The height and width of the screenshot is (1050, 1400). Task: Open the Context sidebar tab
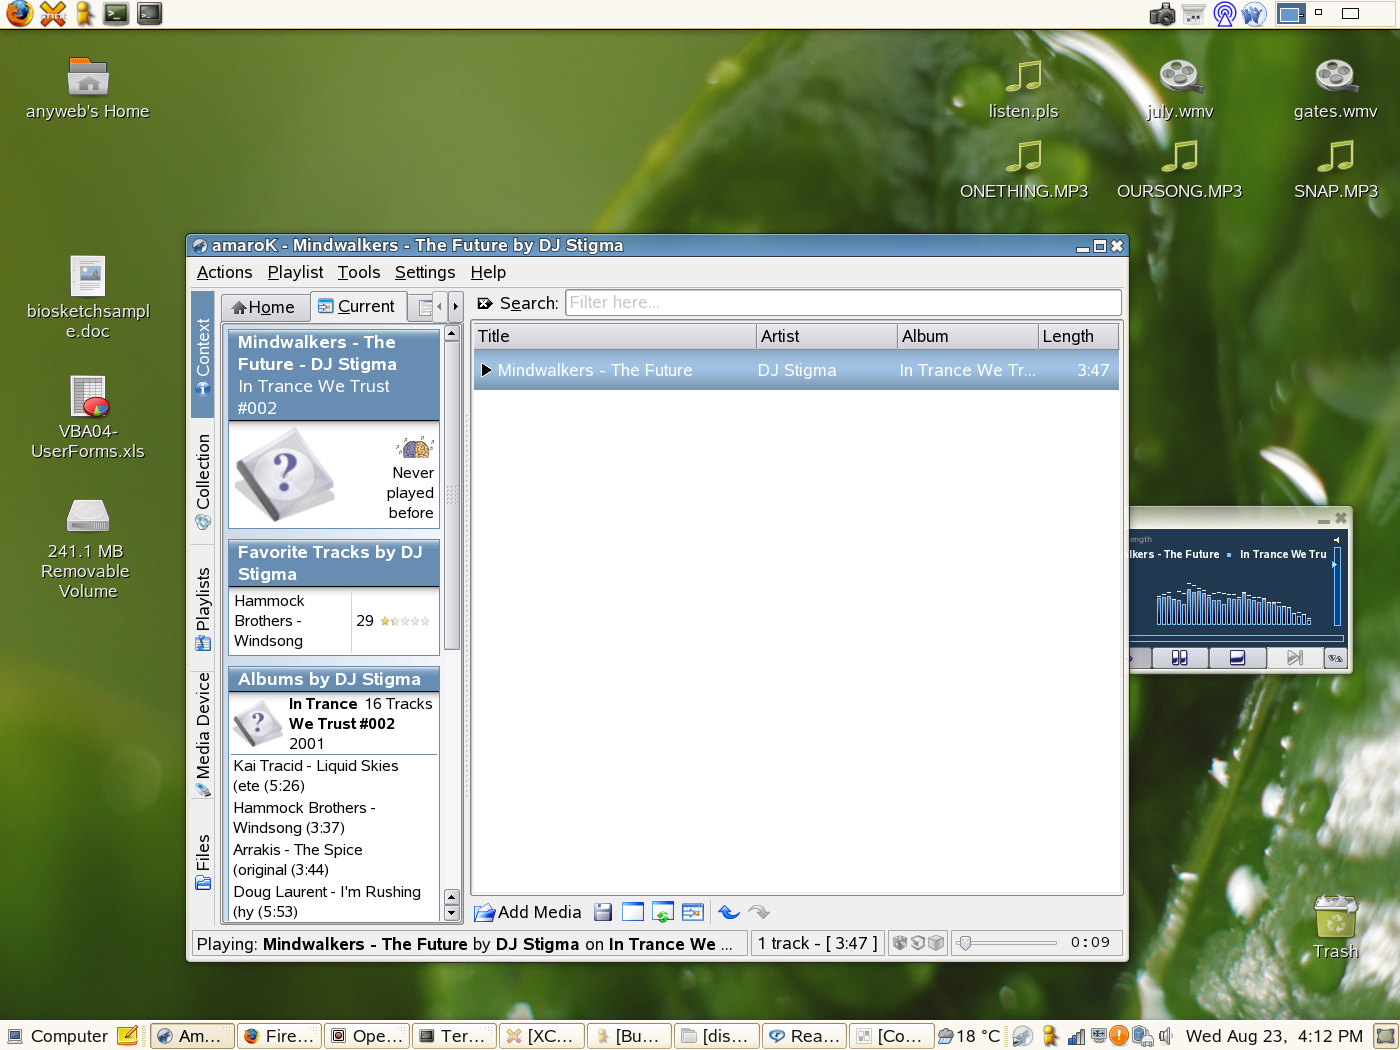203,354
